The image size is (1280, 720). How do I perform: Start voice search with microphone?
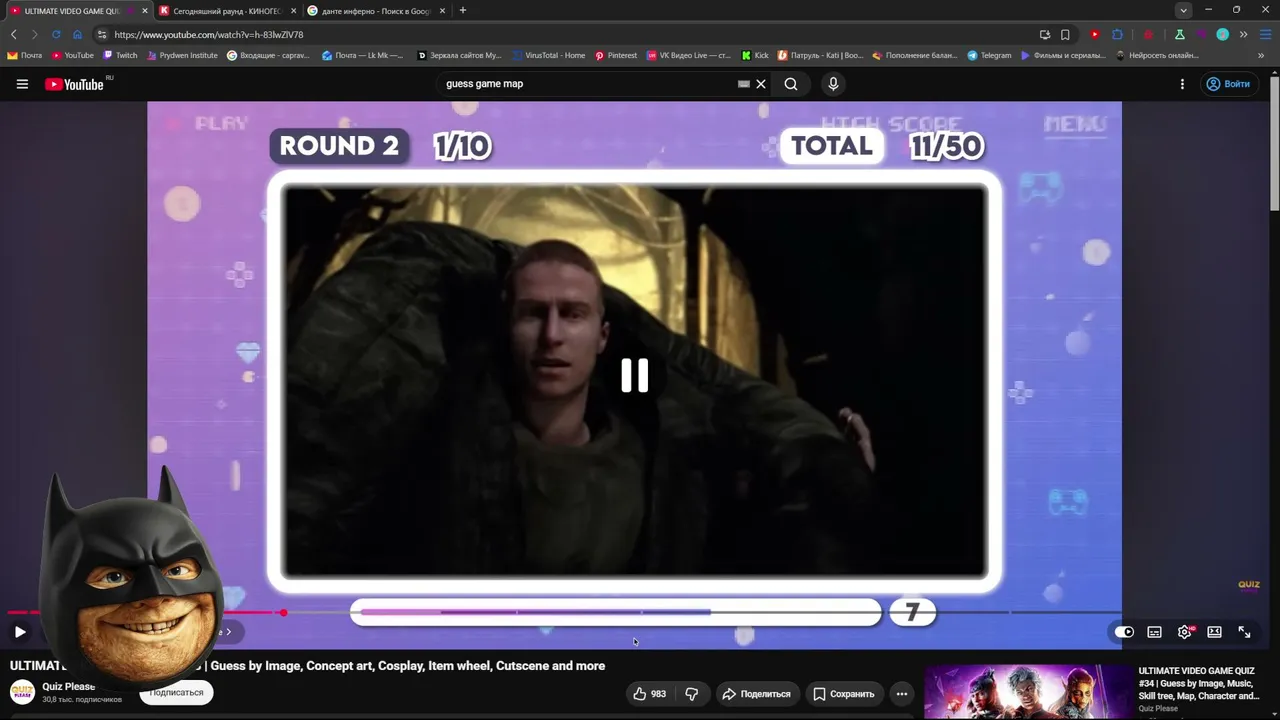pyautogui.click(x=833, y=84)
